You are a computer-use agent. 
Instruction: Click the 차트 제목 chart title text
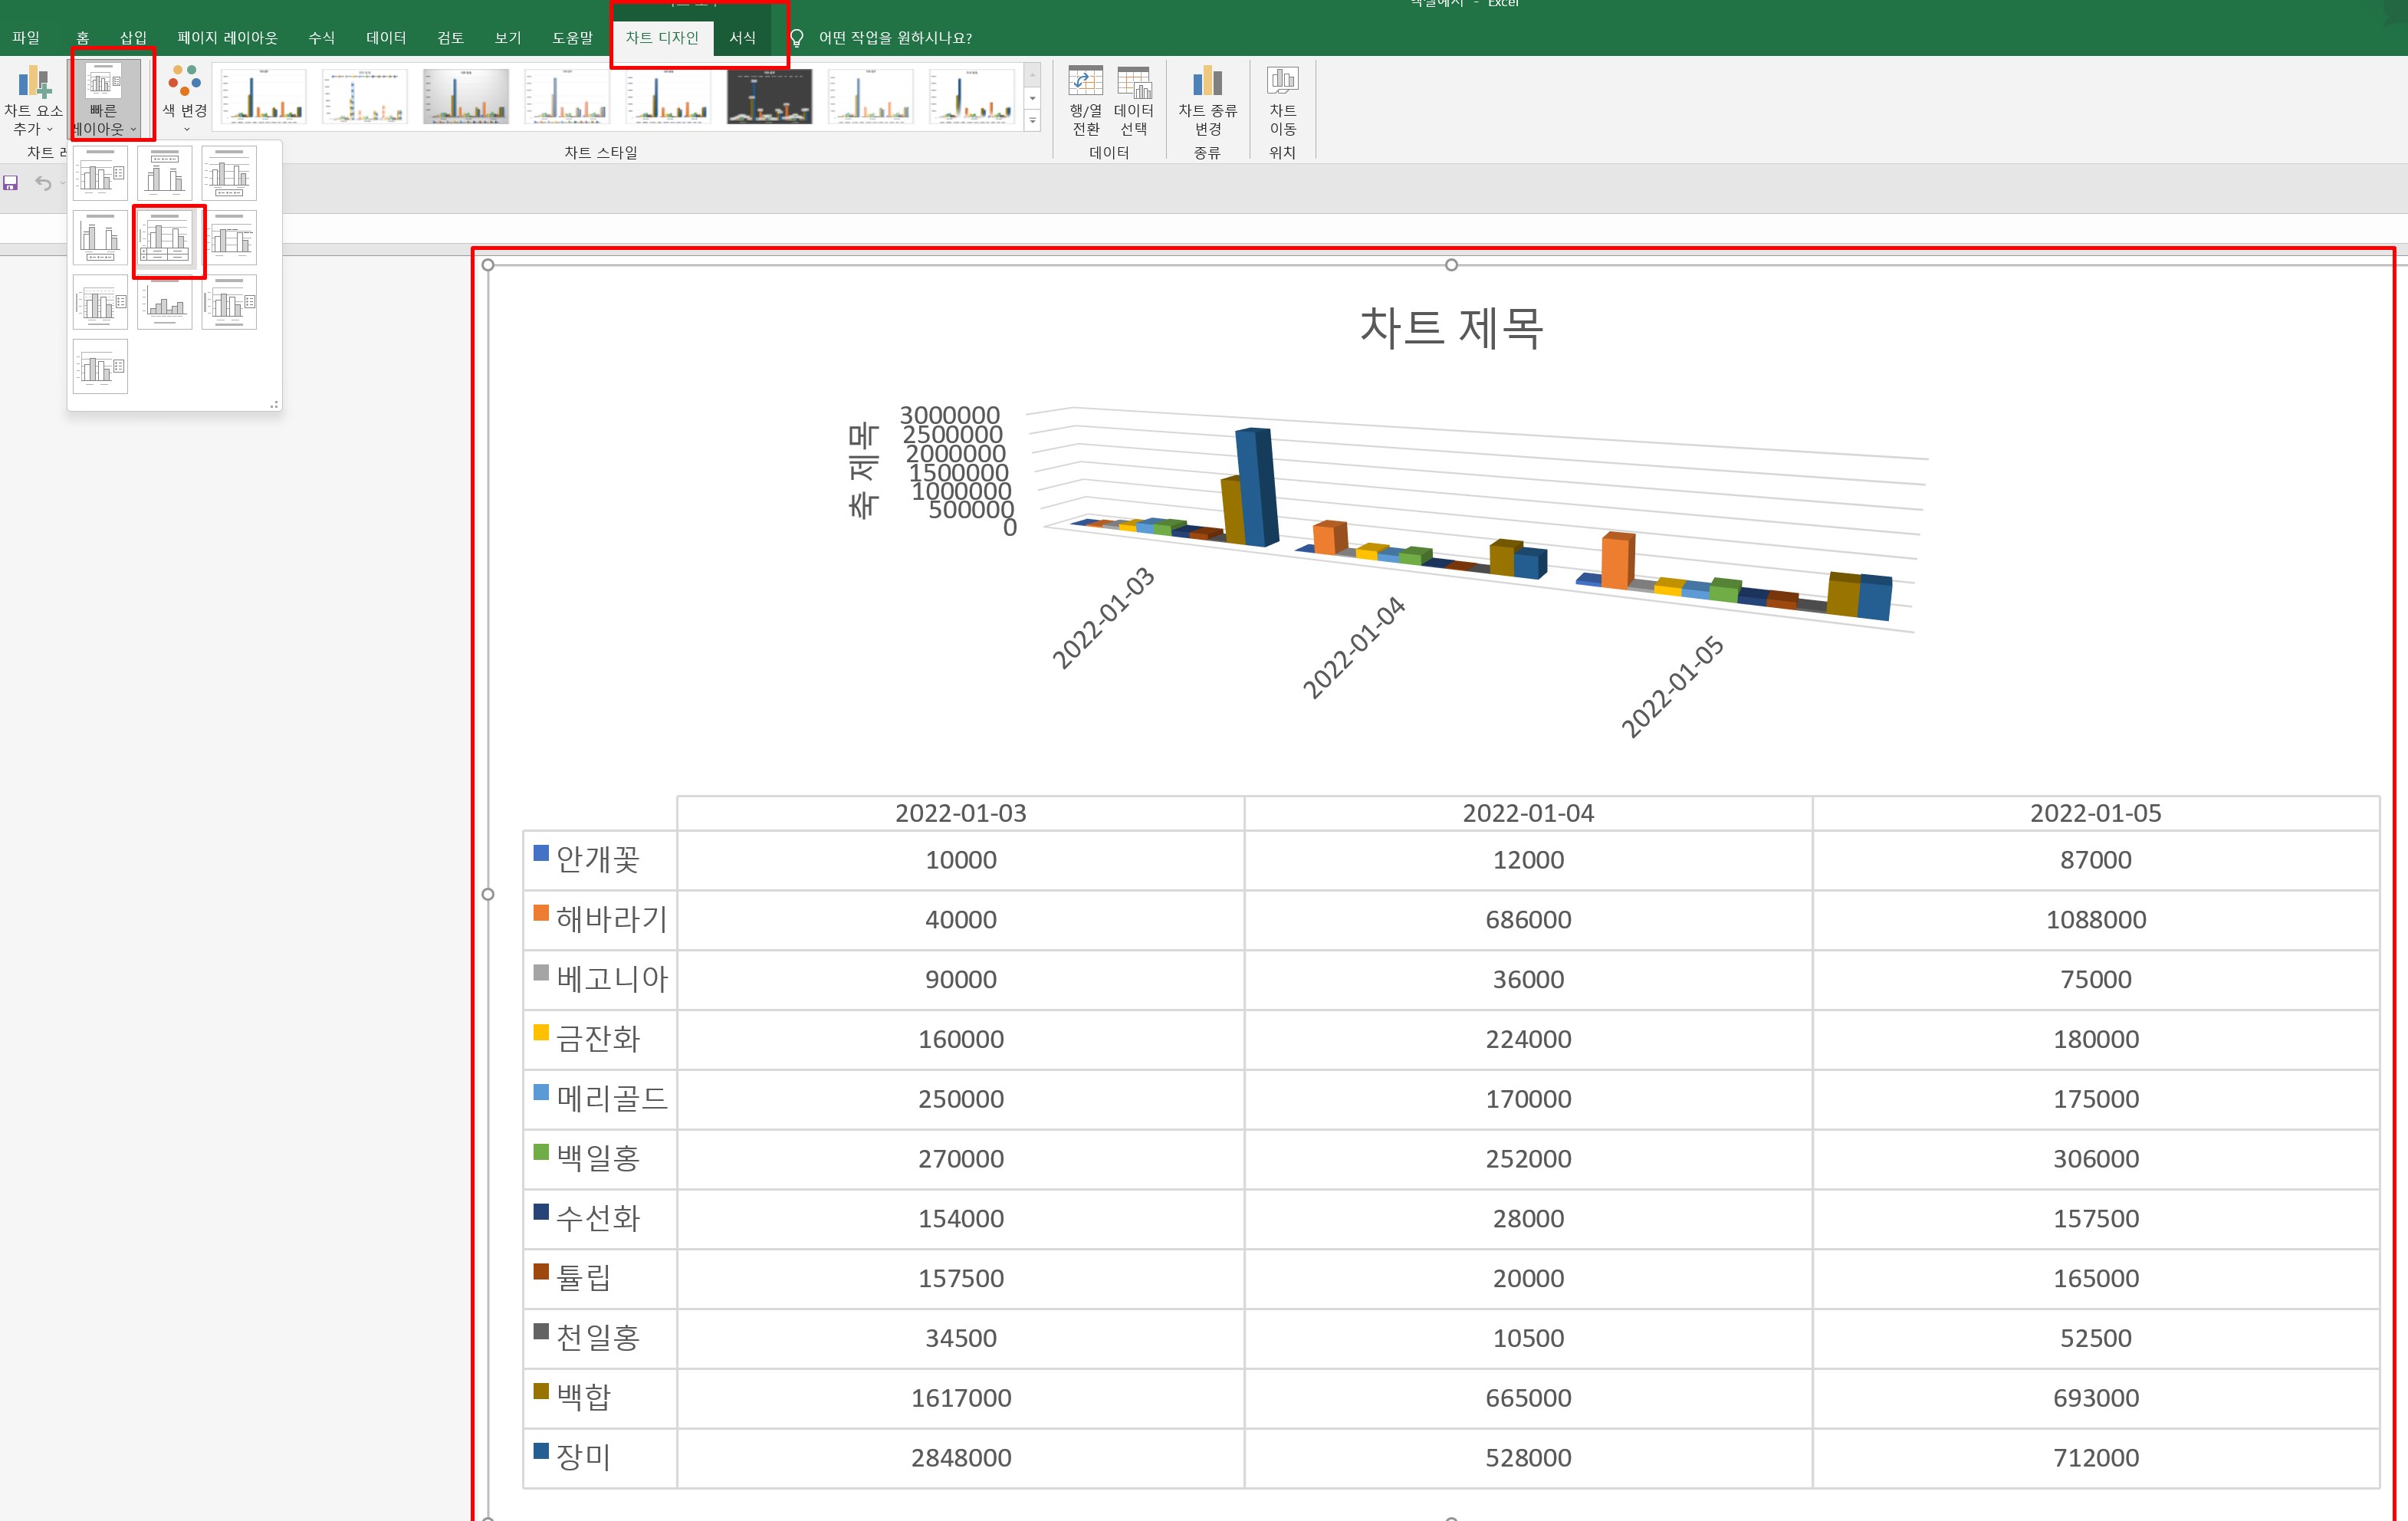1450,327
